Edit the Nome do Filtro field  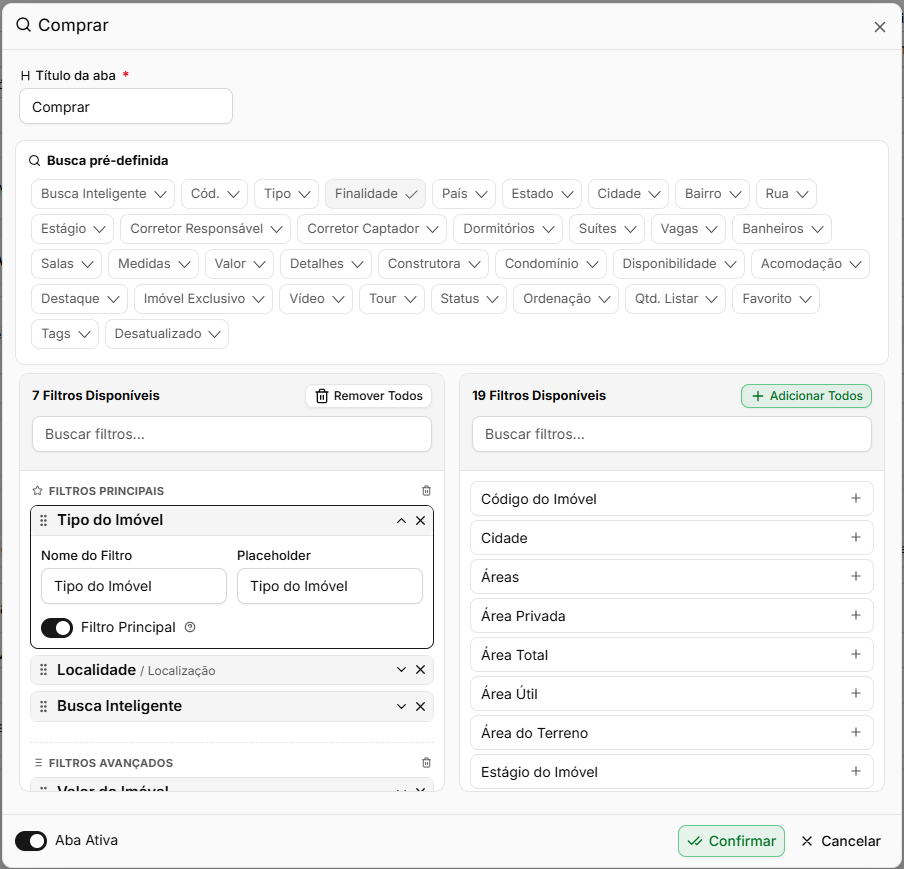[x=134, y=586]
